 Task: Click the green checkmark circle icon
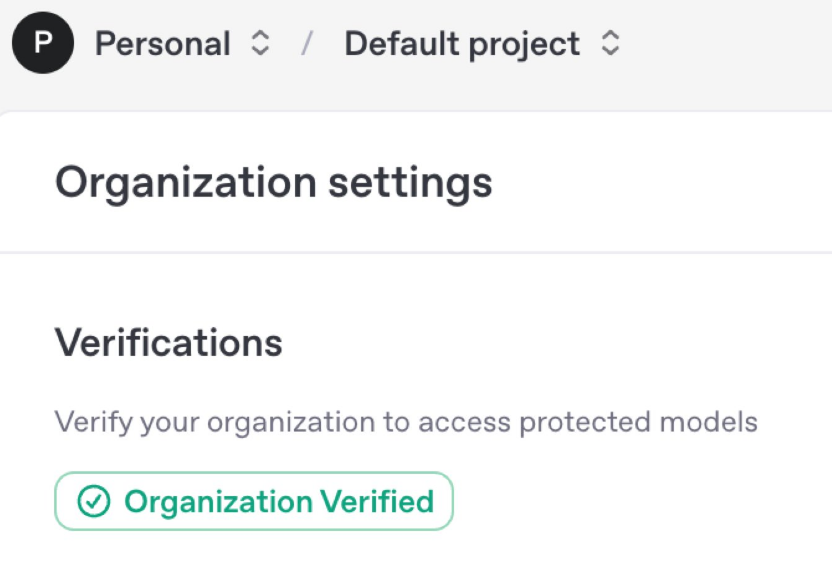(94, 501)
